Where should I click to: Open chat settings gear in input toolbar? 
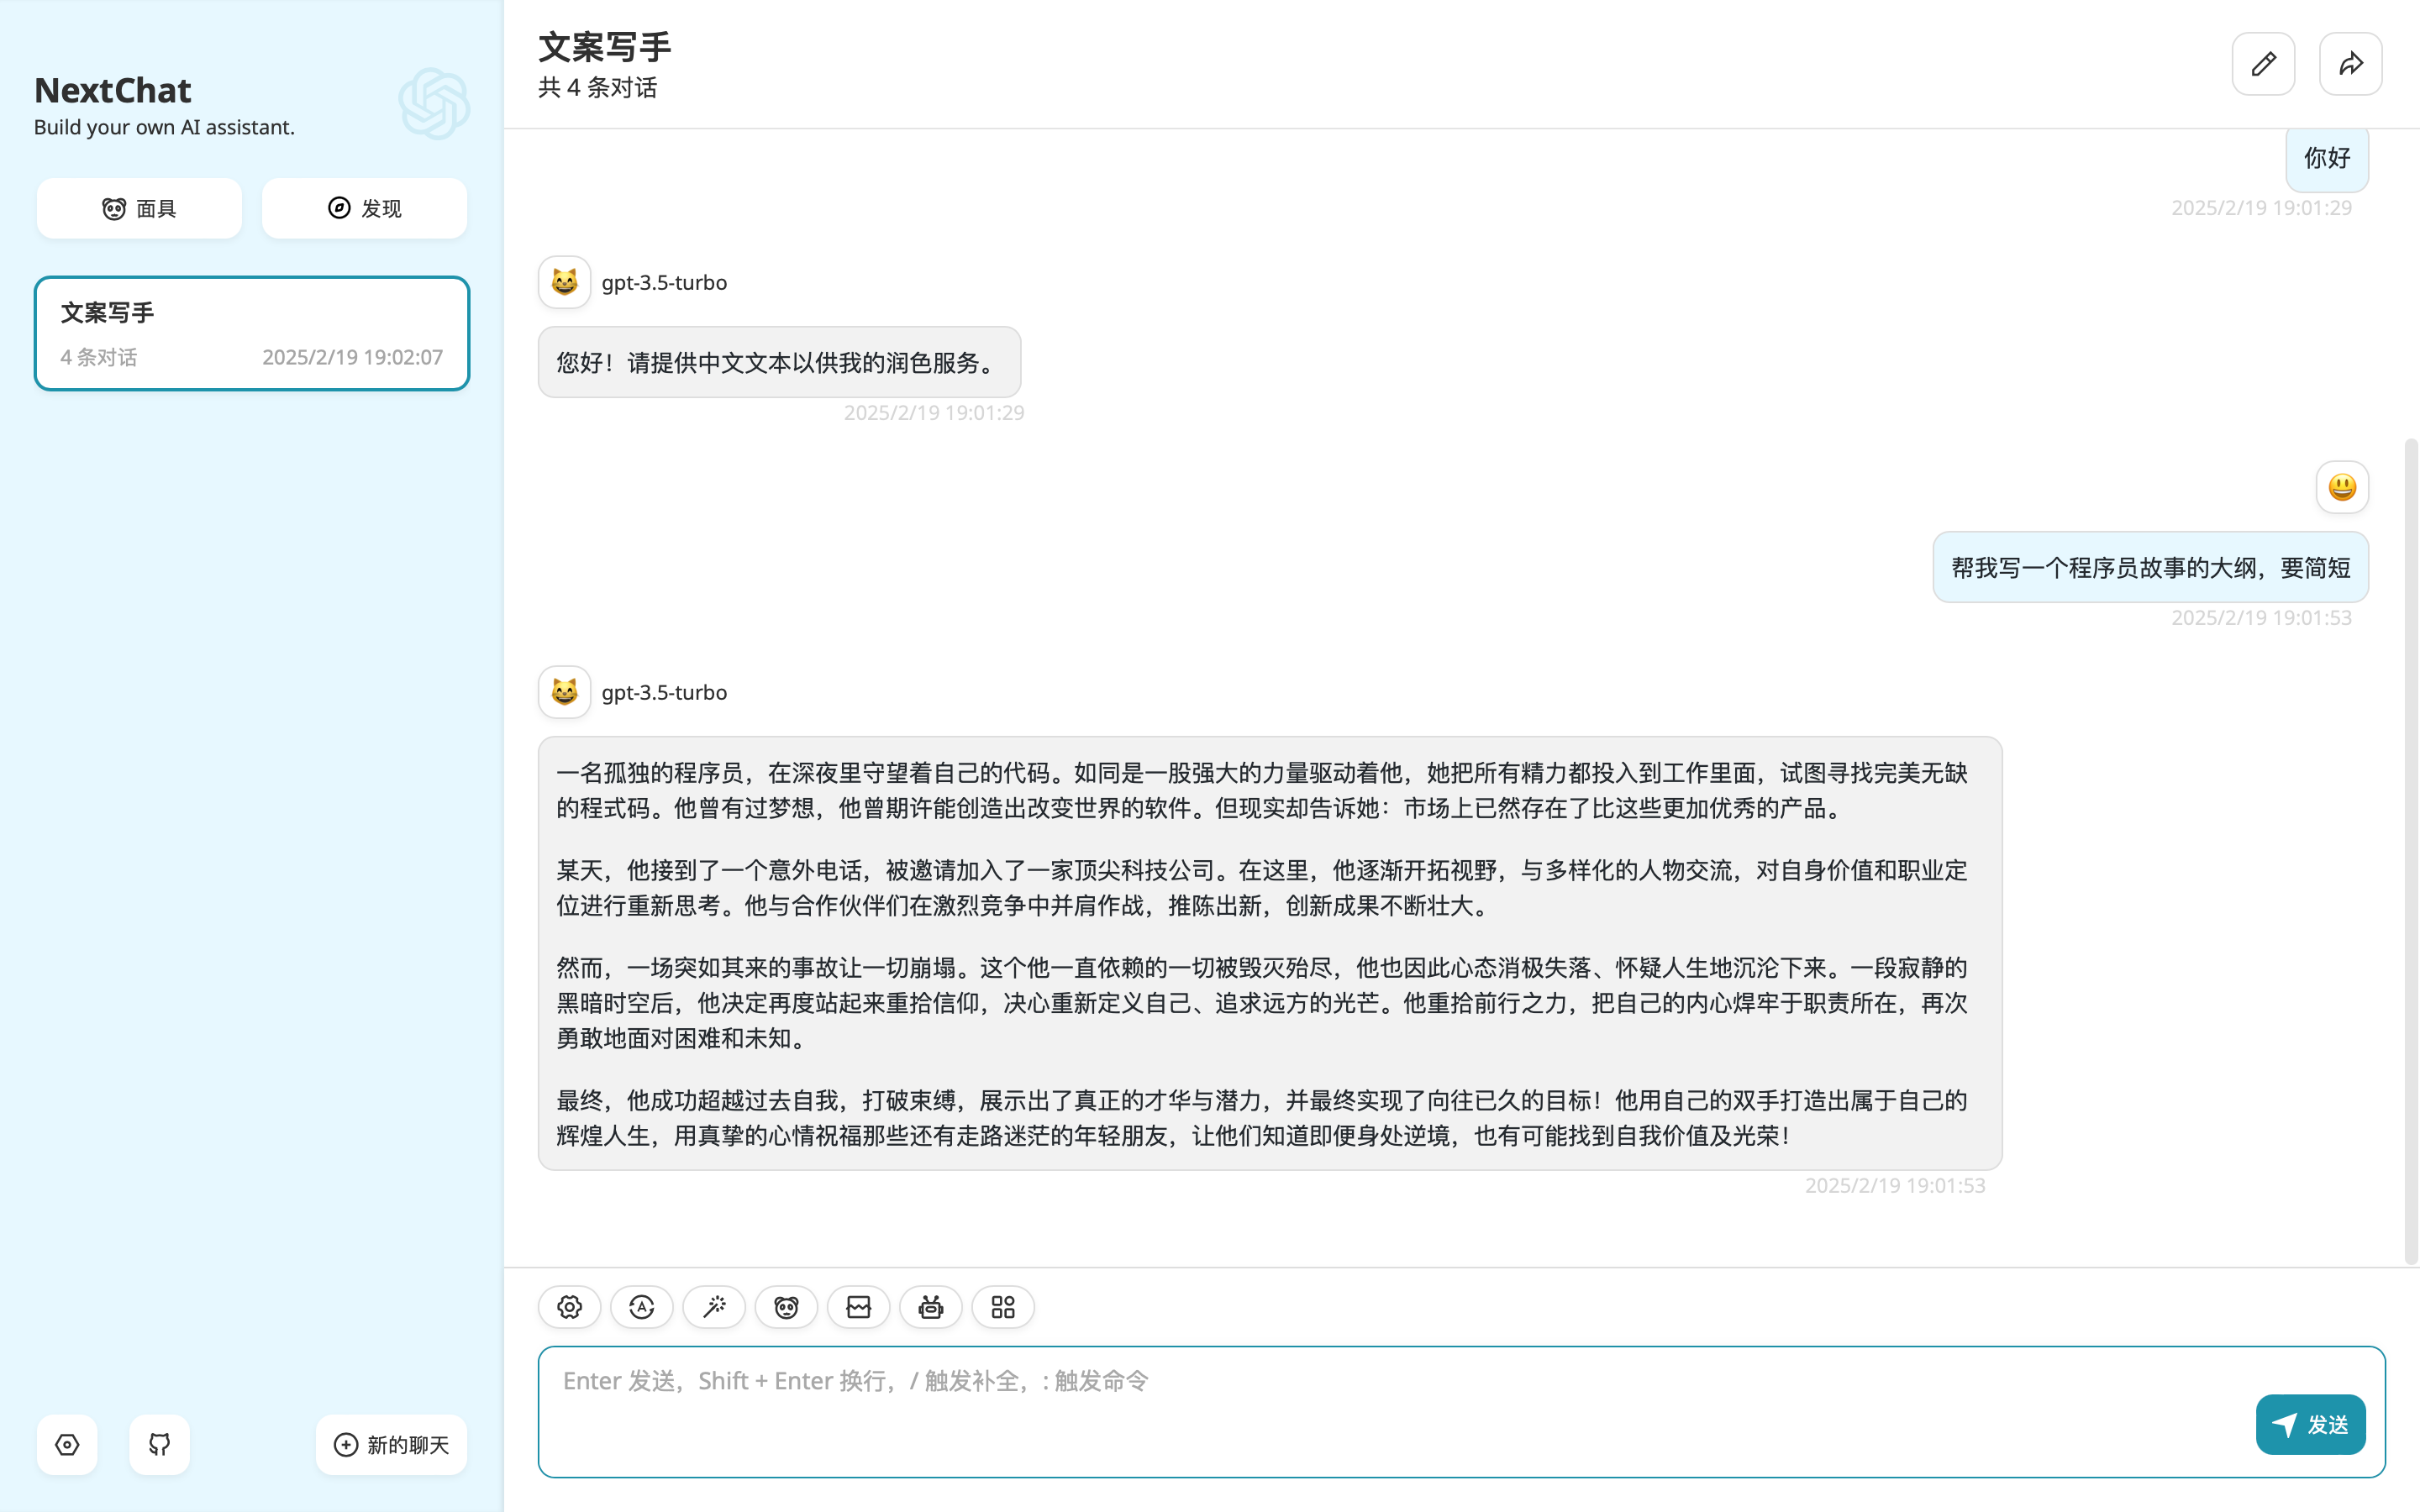coord(569,1307)
